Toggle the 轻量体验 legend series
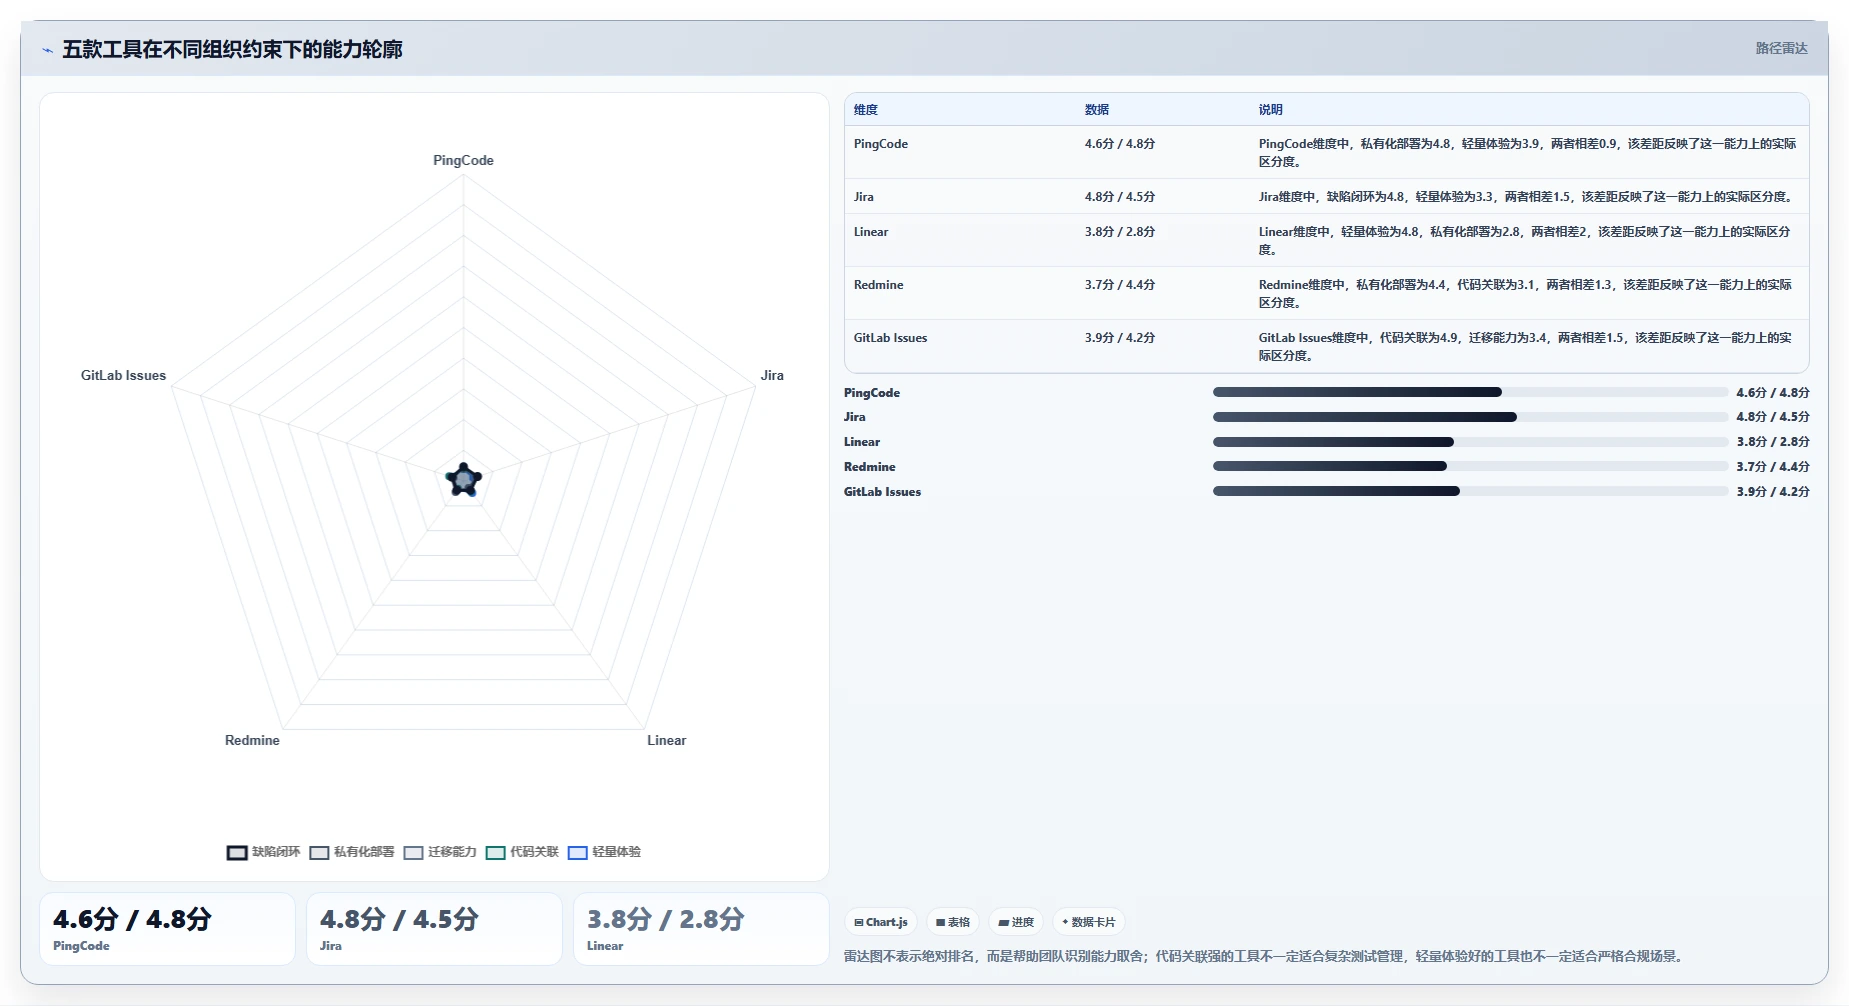 coord(604,852)
